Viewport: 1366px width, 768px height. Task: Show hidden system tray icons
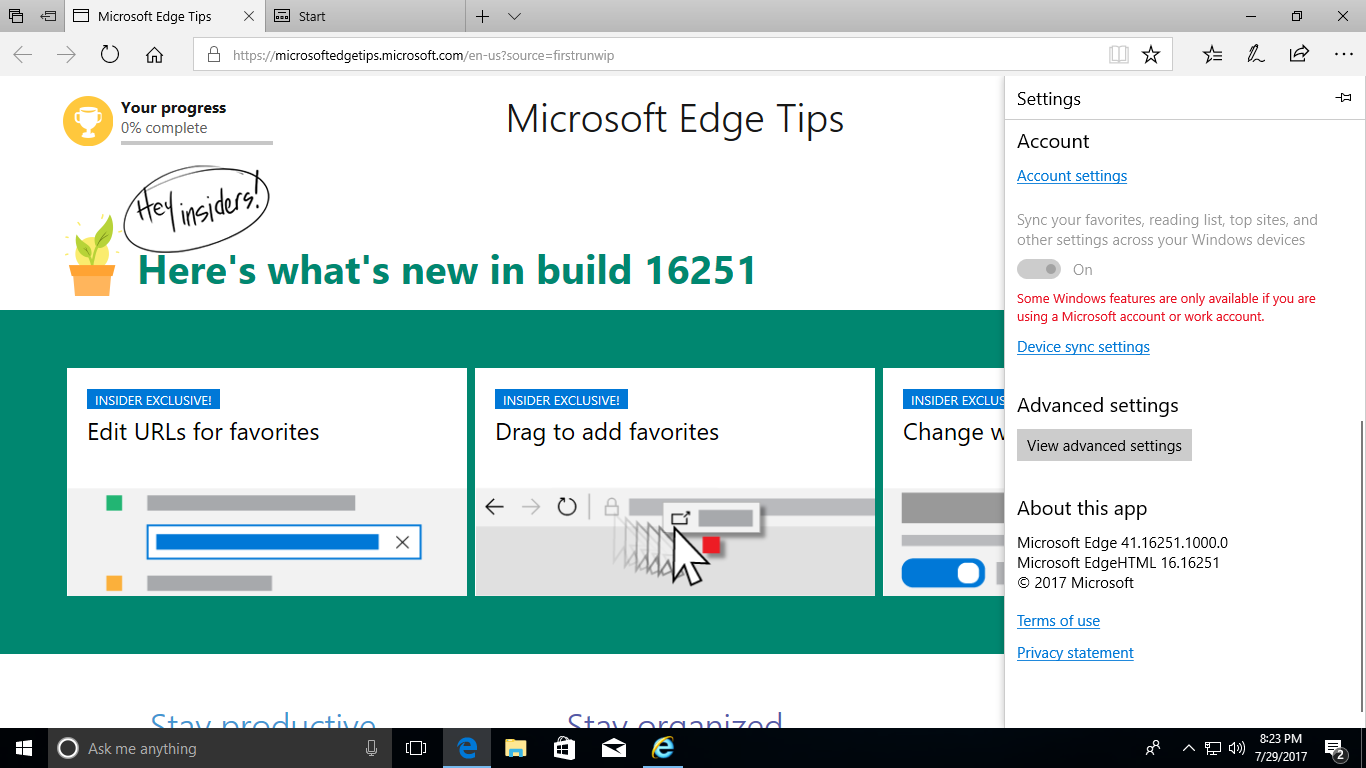click(x=1189, y=748)
